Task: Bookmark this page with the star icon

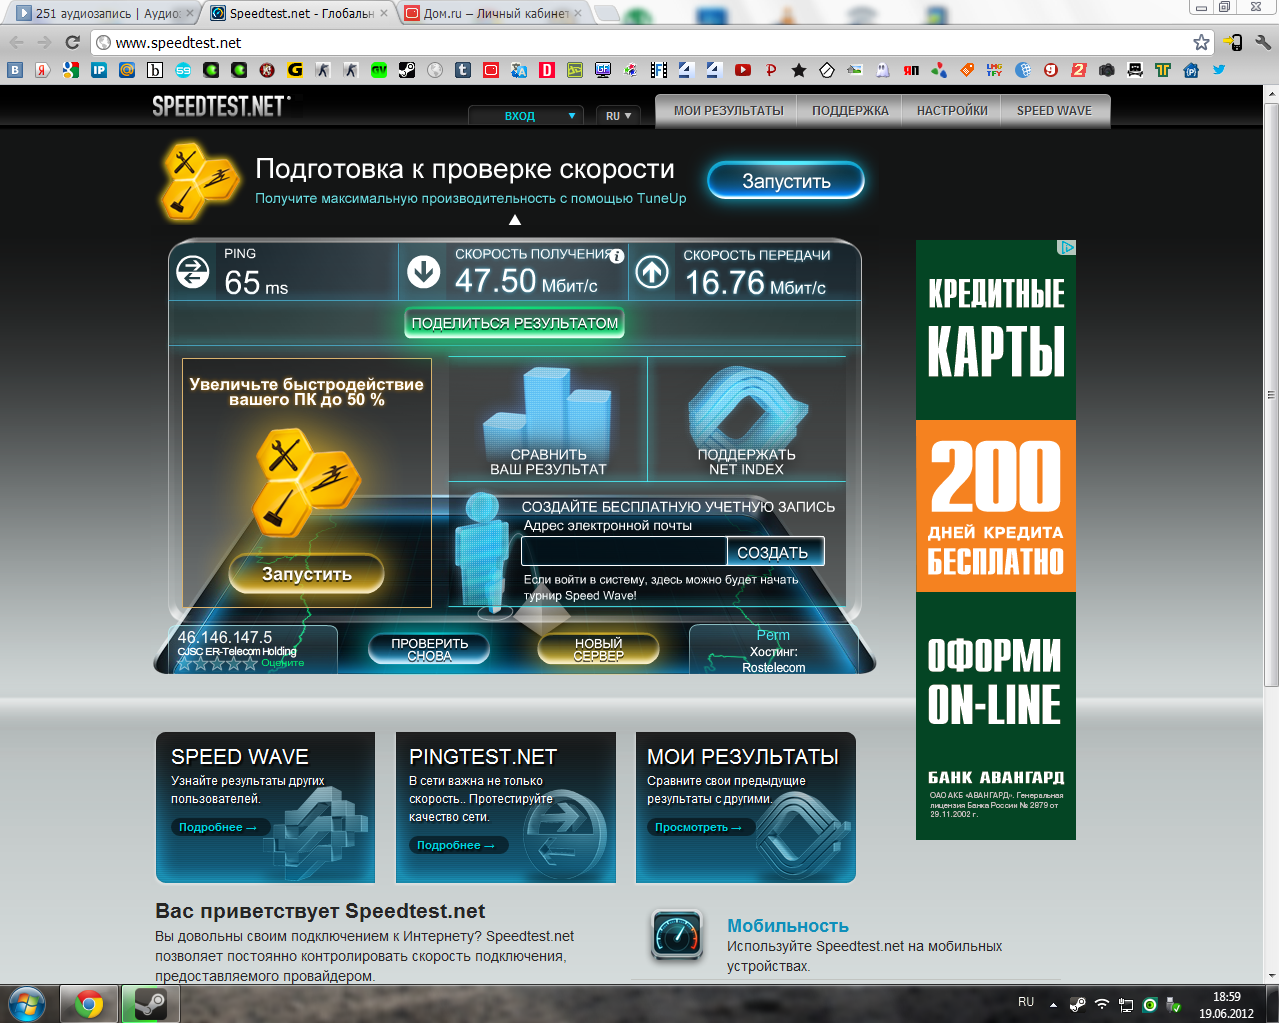Action: pos(1201,42)
